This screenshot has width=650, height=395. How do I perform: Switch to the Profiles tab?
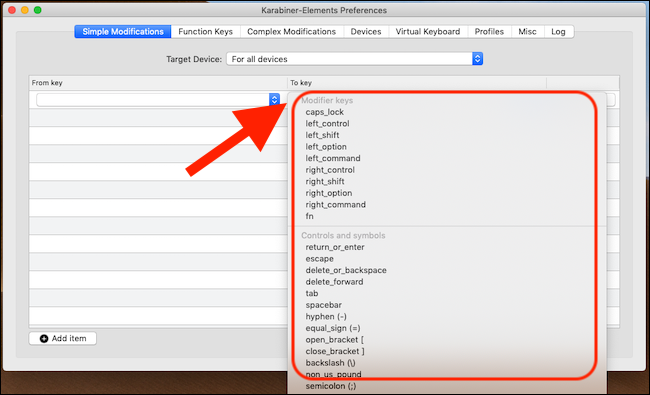tap(489, 32)
